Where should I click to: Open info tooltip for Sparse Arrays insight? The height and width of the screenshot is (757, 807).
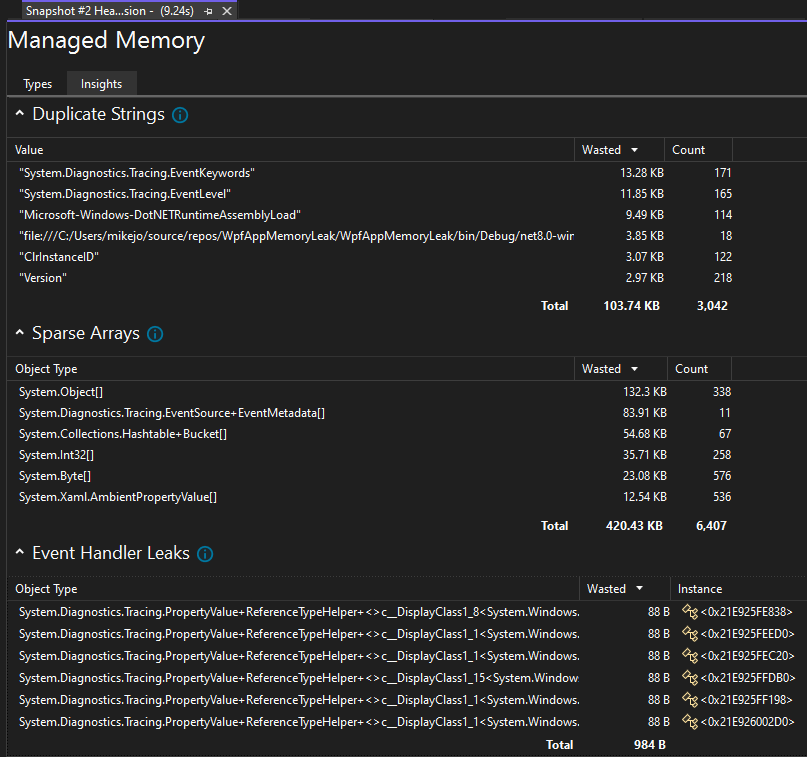pos(155,335)
